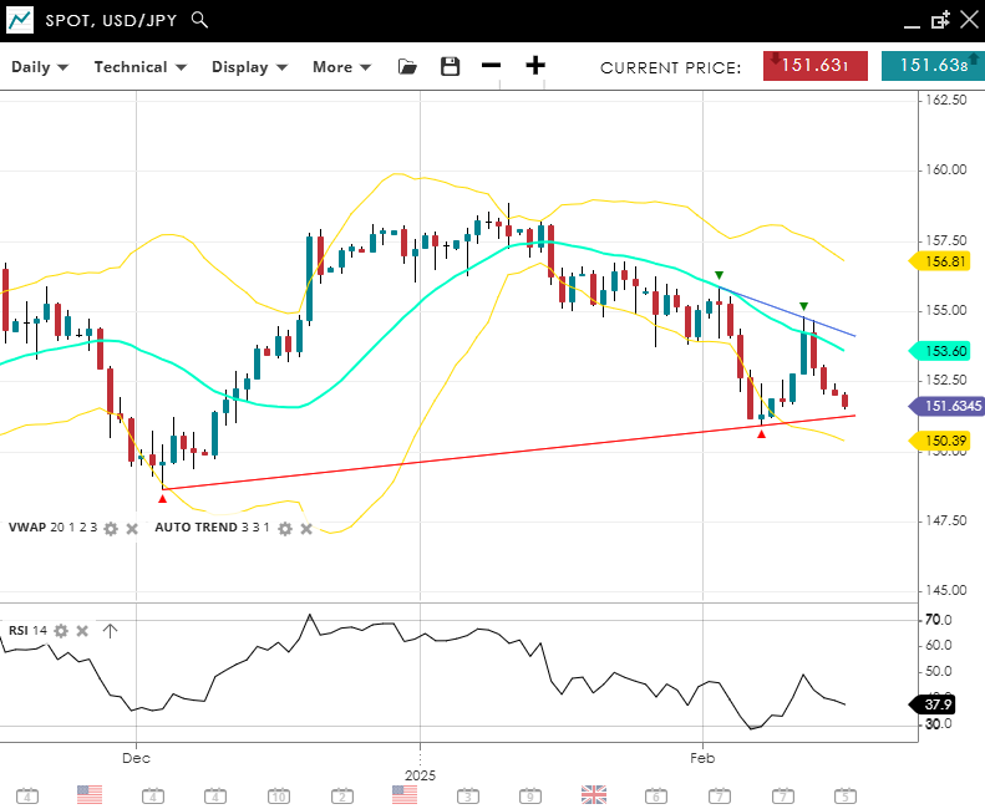Click the symbol search magnifier icon
The image size is (985, 809).
(200, 20)
